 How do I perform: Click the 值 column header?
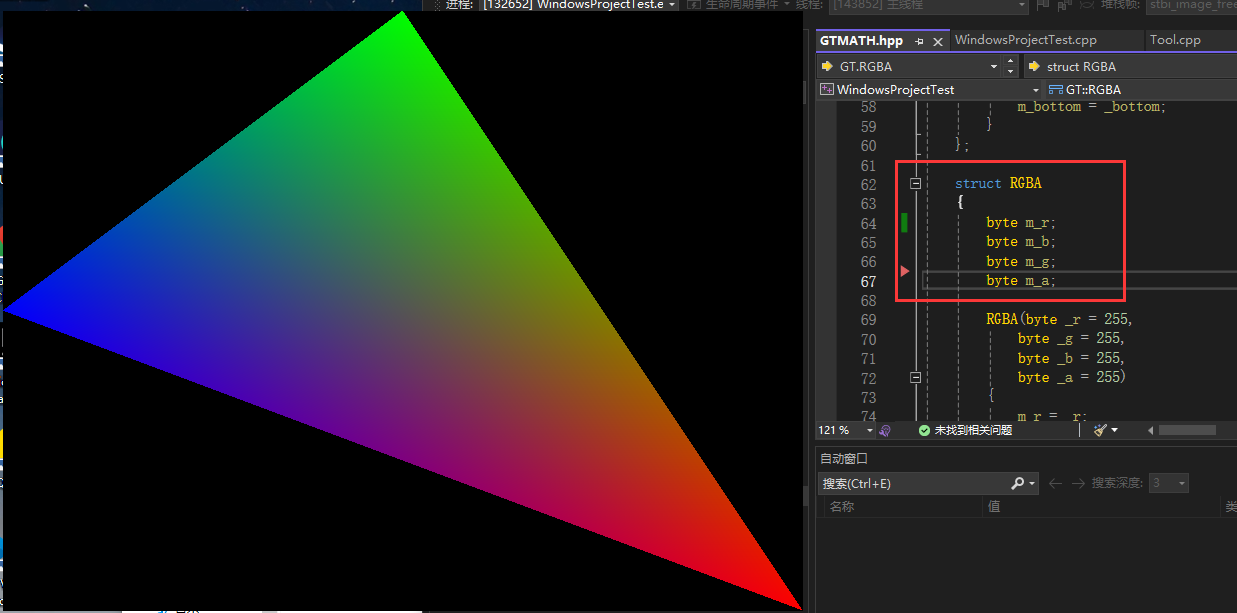click(x=994, y=507)
